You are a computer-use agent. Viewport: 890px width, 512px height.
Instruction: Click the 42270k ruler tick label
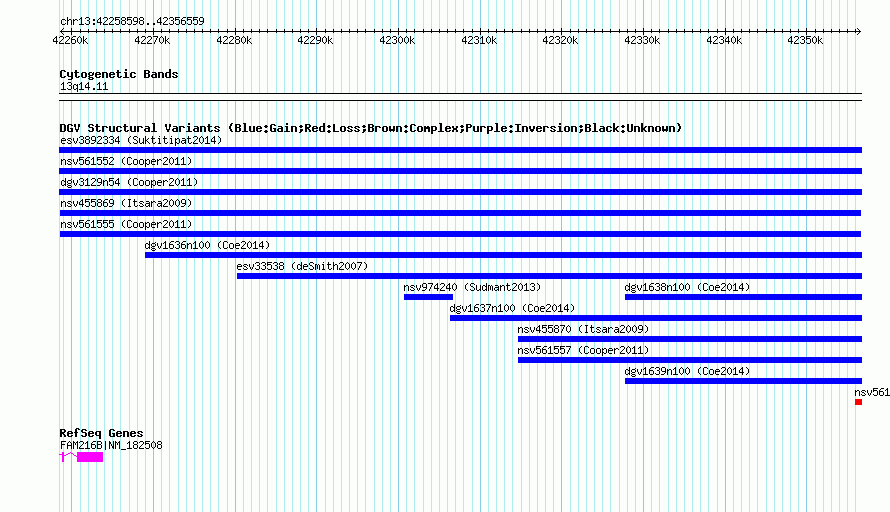[x=152, y=40]
